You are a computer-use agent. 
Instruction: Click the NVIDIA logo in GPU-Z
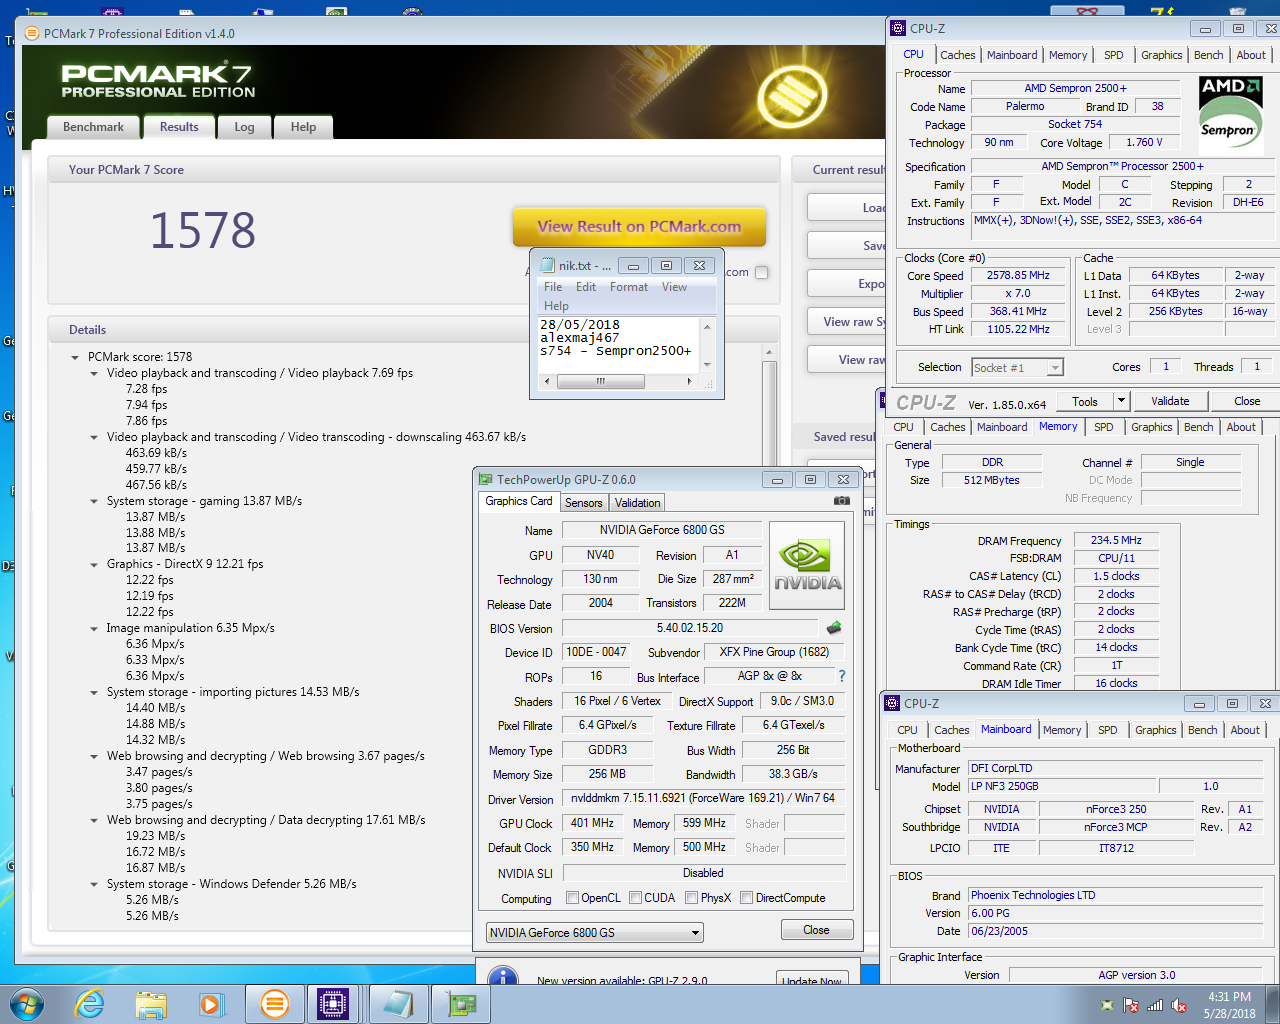(808, 566)
